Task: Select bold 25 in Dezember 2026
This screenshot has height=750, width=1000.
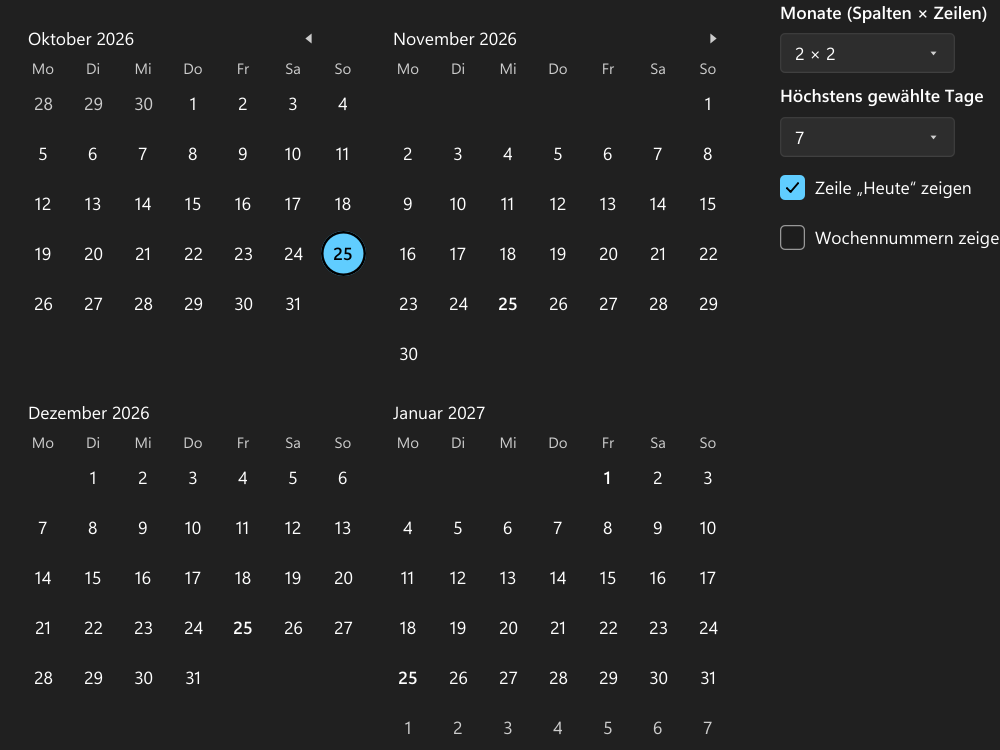Action: [243, 628]
